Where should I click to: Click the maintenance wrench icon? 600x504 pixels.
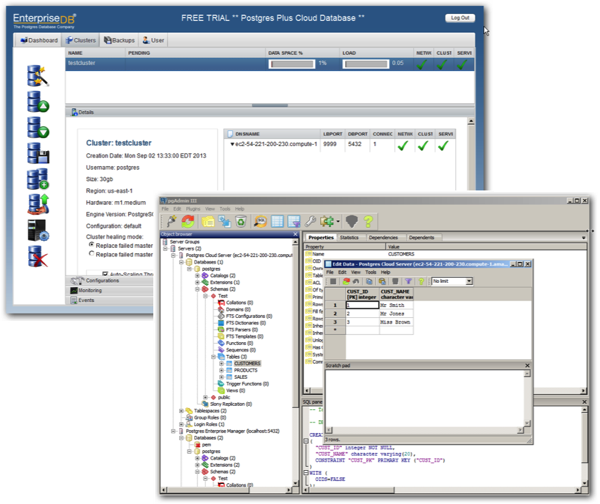coord(310,221)
